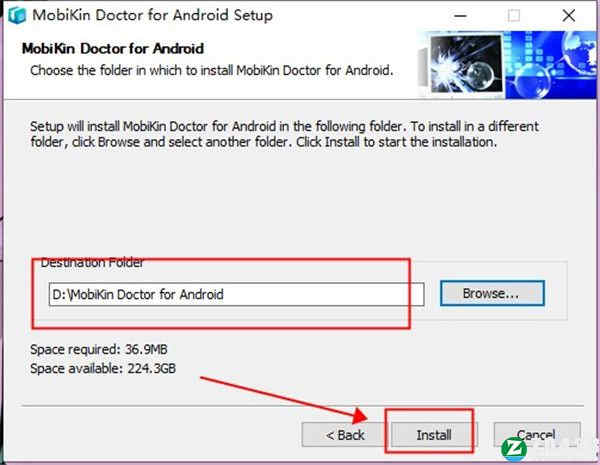This screenshot has height=465, width=600.
Task: Click the setup window title bar text
Action: [153, 15]
